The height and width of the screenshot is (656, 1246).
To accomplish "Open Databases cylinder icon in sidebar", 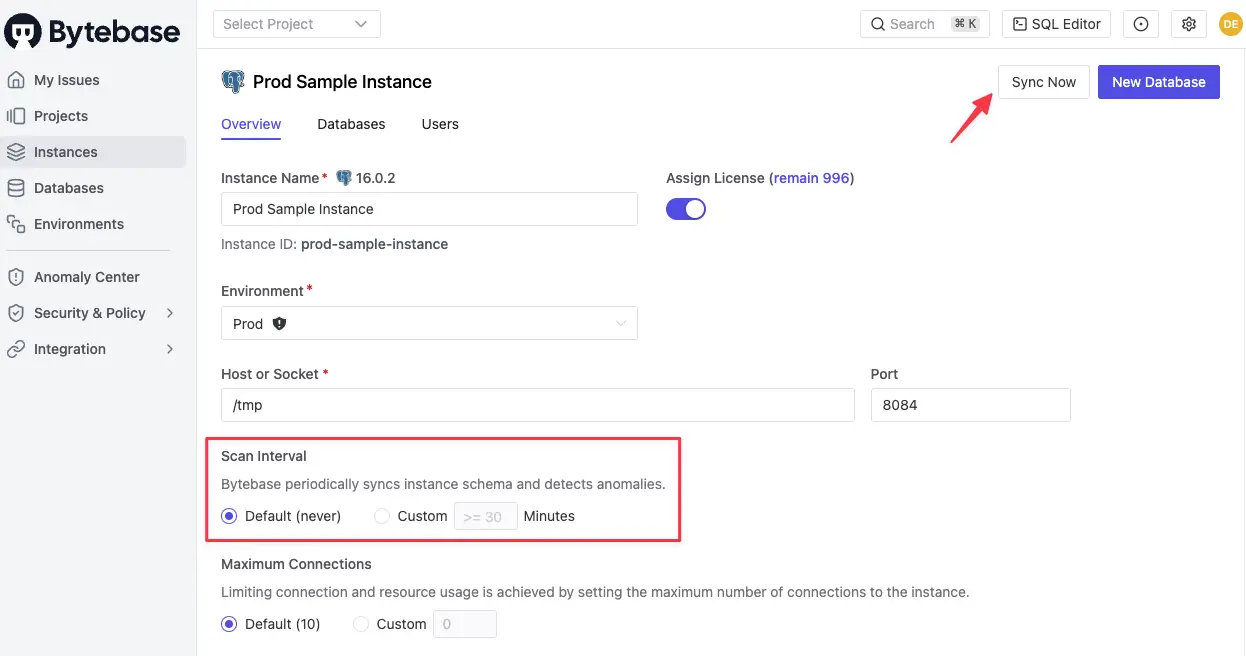I will (16, 188).
